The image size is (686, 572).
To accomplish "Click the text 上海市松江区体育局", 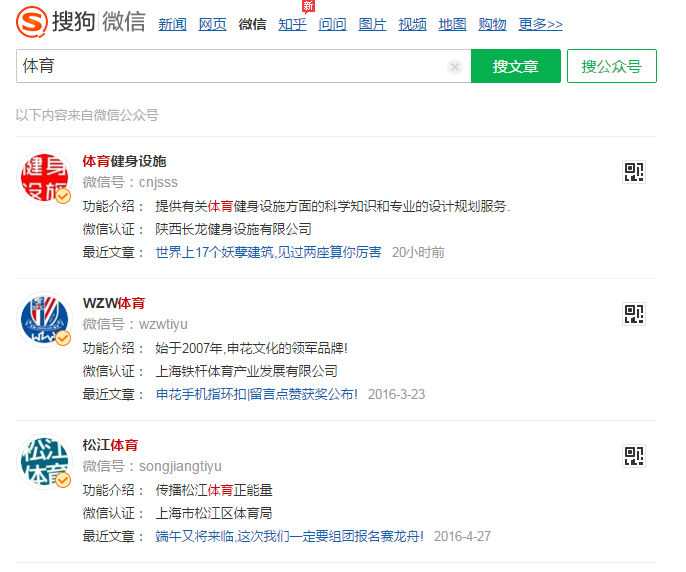I will click(214, 513).
